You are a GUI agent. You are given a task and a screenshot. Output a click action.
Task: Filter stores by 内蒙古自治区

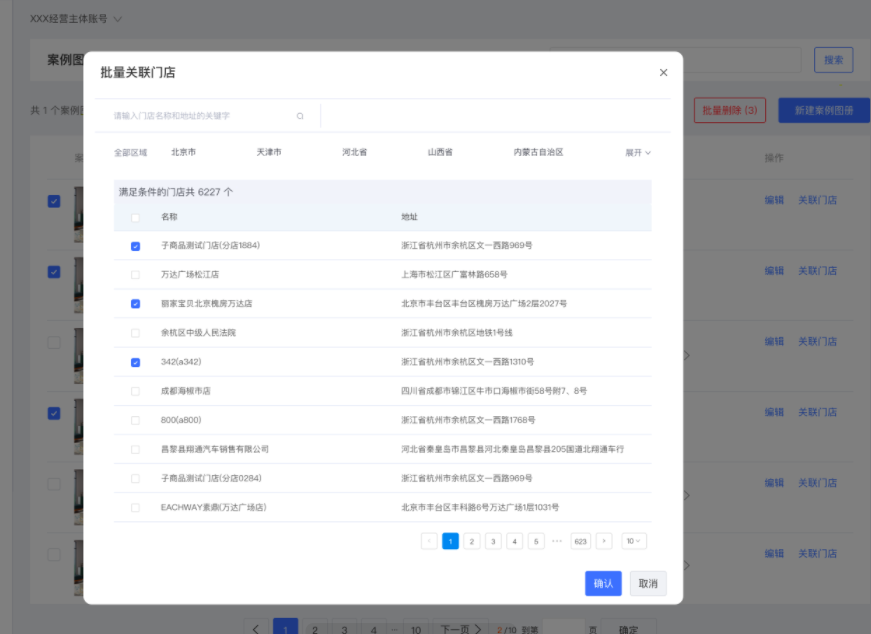click(538, 152)
